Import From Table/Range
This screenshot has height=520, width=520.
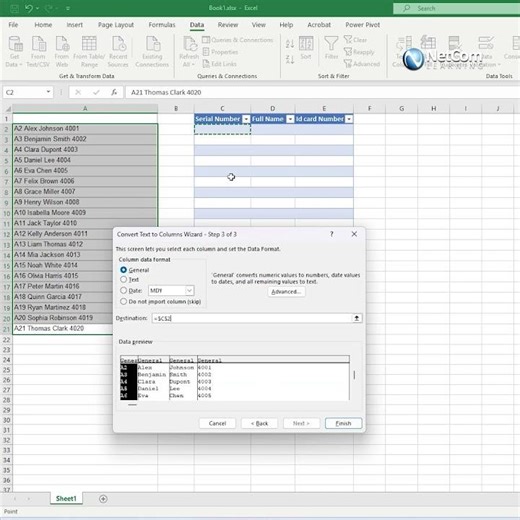(89, 52)
